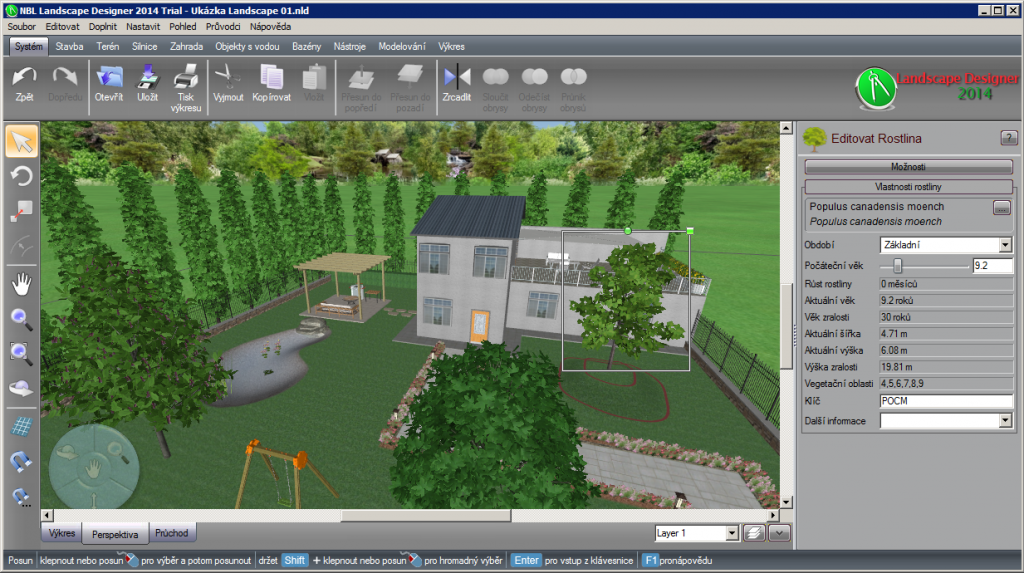Select the zoom-to-area tool
Viewport: 1024px width, 573px height.
coord(22,353)
